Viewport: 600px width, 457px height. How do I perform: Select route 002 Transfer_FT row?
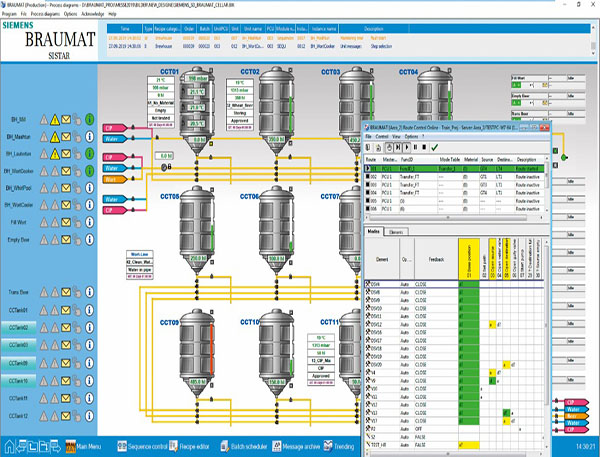(x=454, y=177)
